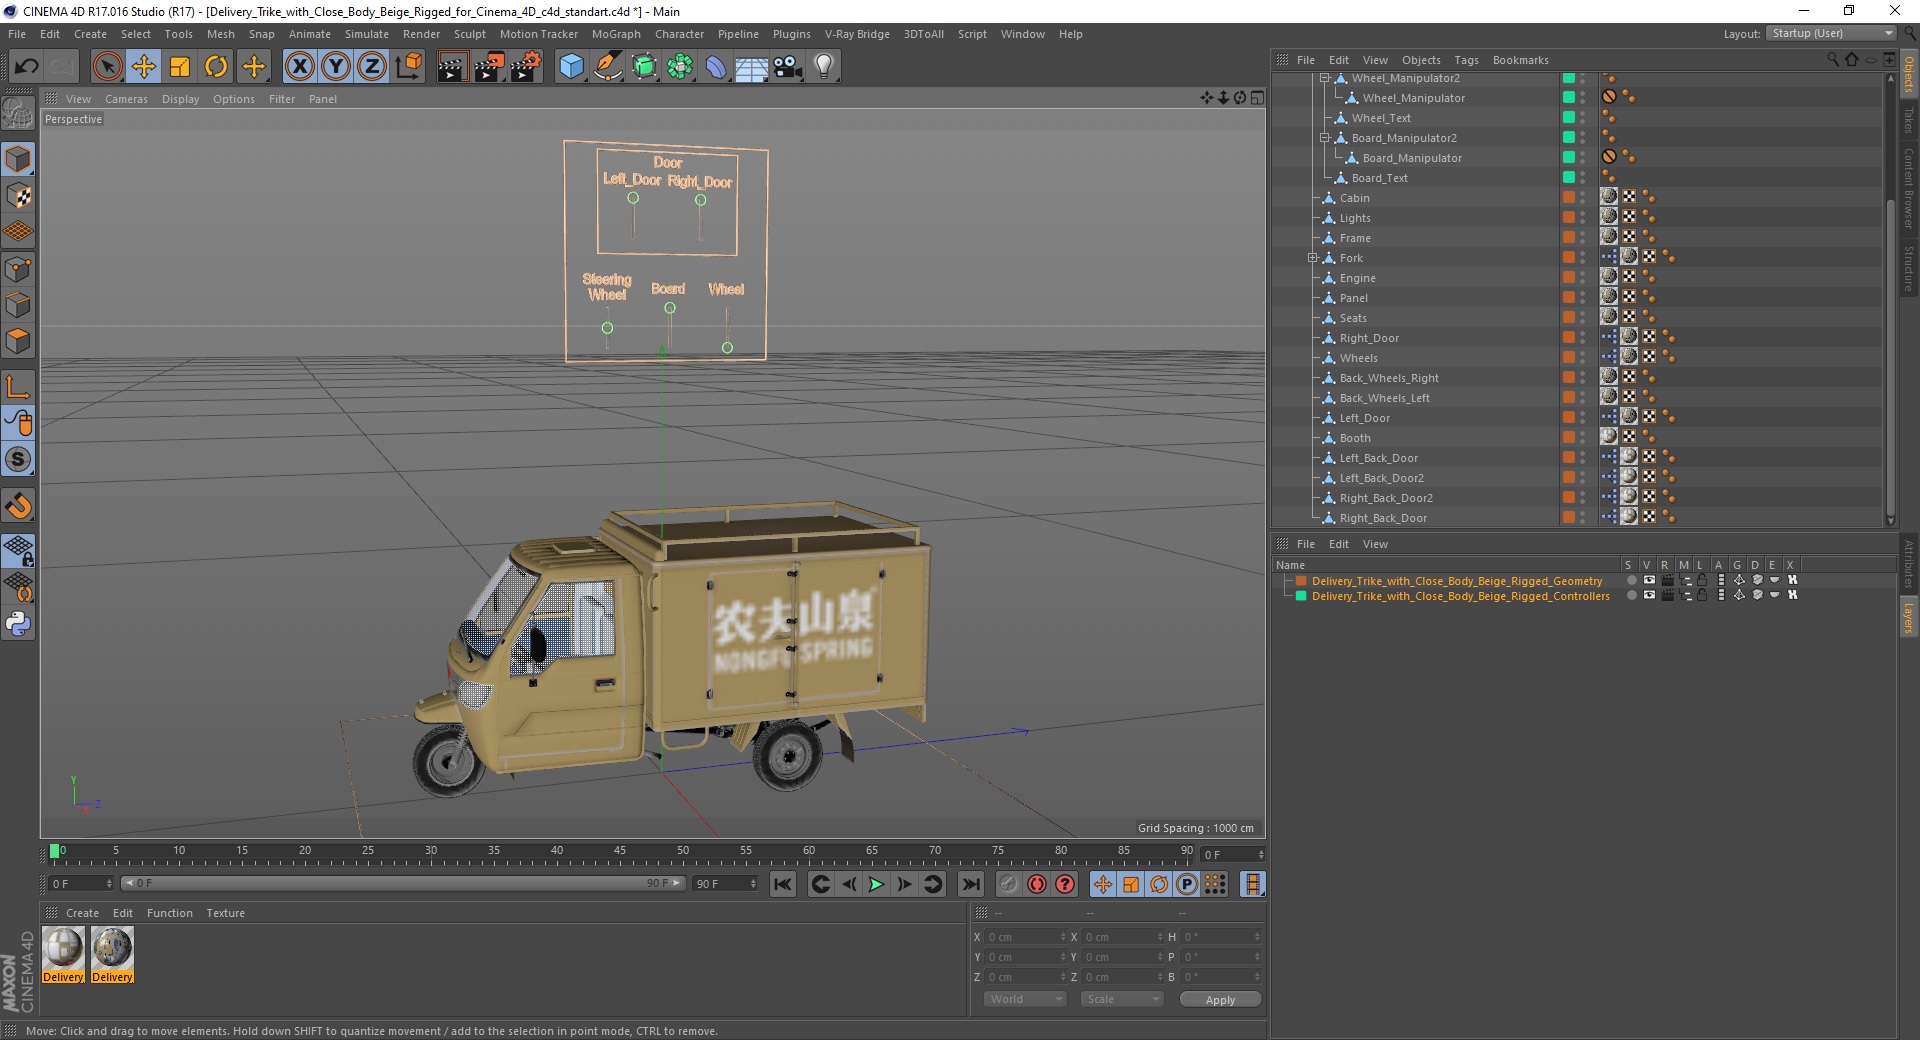Select the first Delivery material thumbnail
Screen dimensions: 1920x1040
(x=63, y=948)
